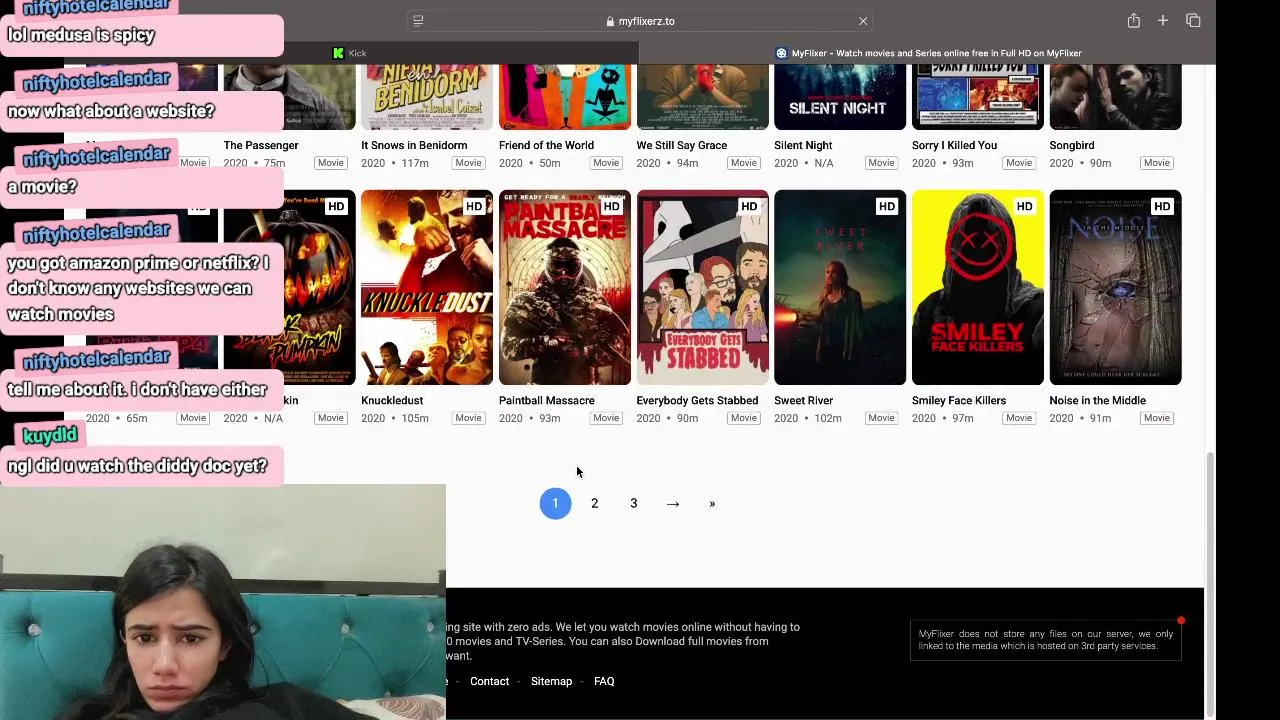Click chat message 'ngl did u watch the diddy doc yet?'

click(137, 466)
